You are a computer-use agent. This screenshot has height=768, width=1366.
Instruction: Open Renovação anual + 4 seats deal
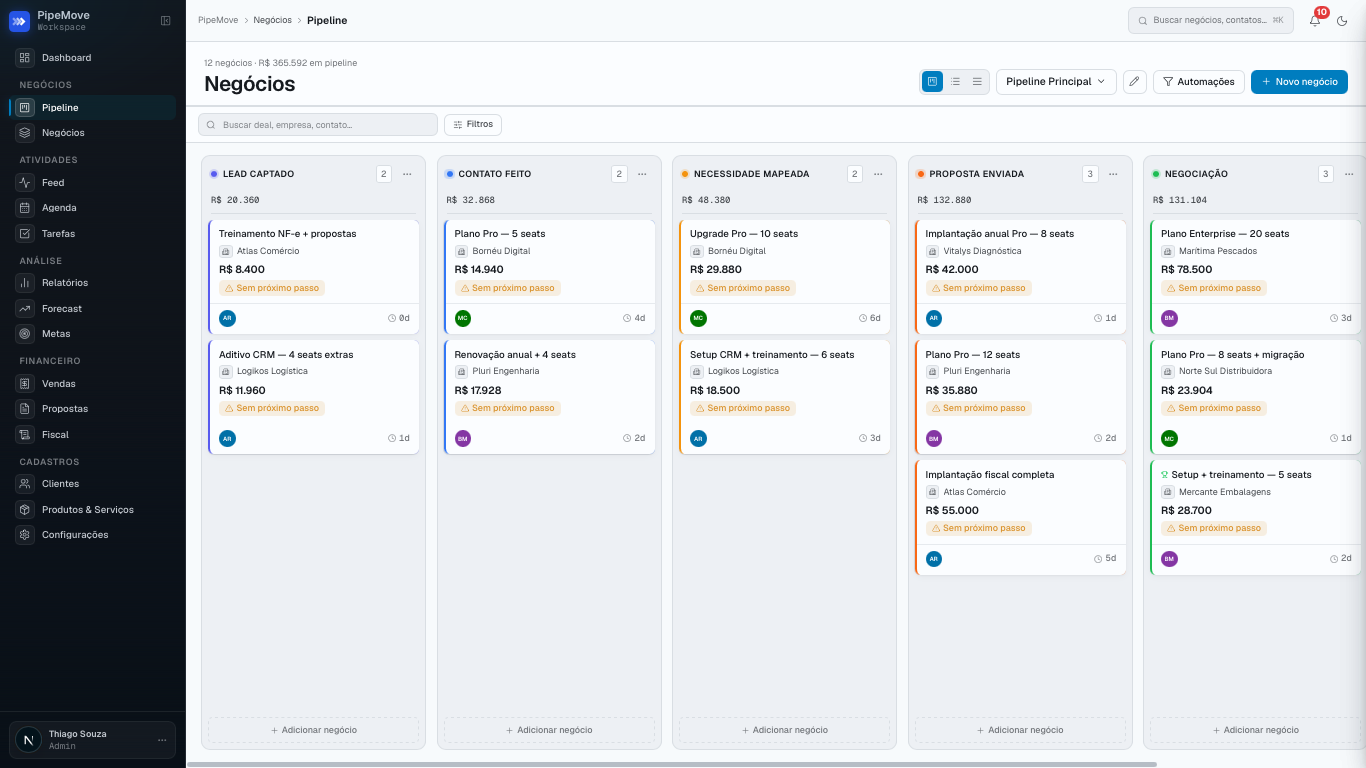549,397
